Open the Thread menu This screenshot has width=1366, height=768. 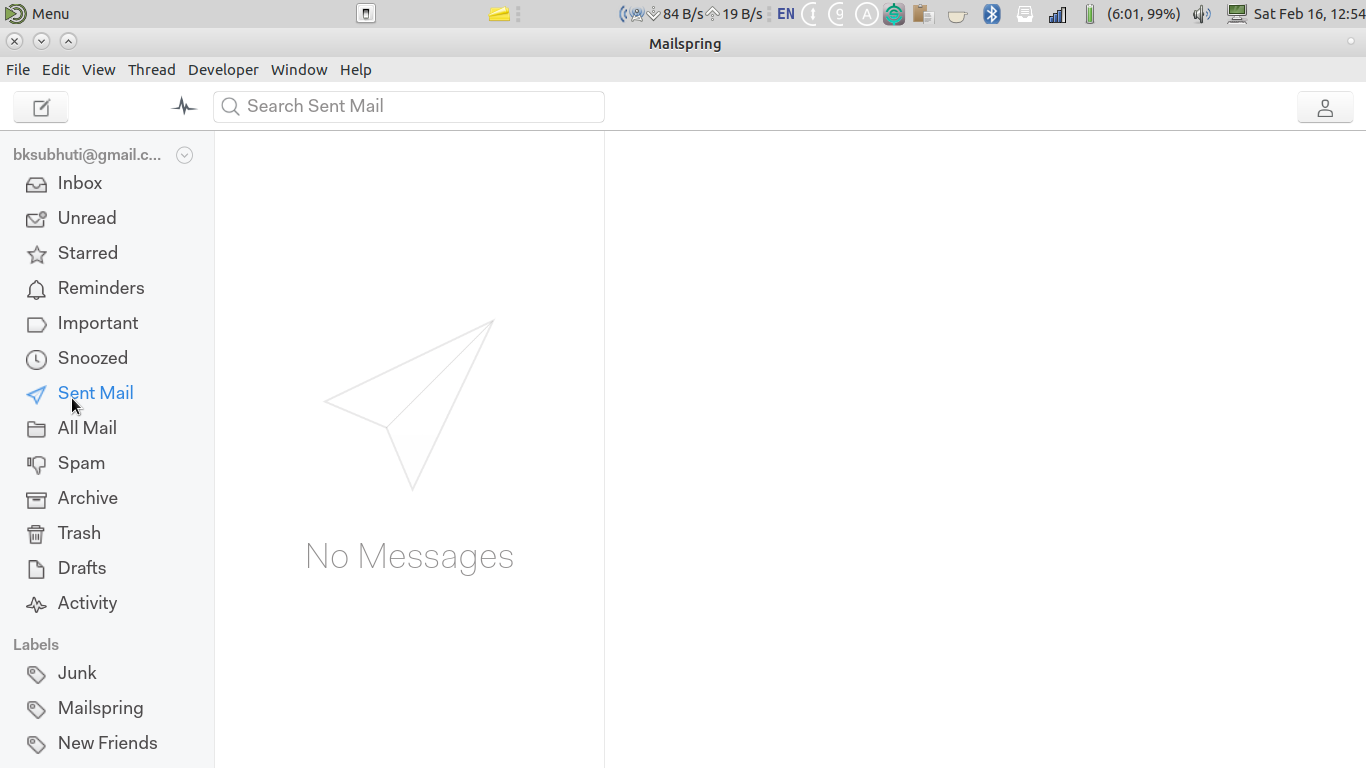(152, 70)
